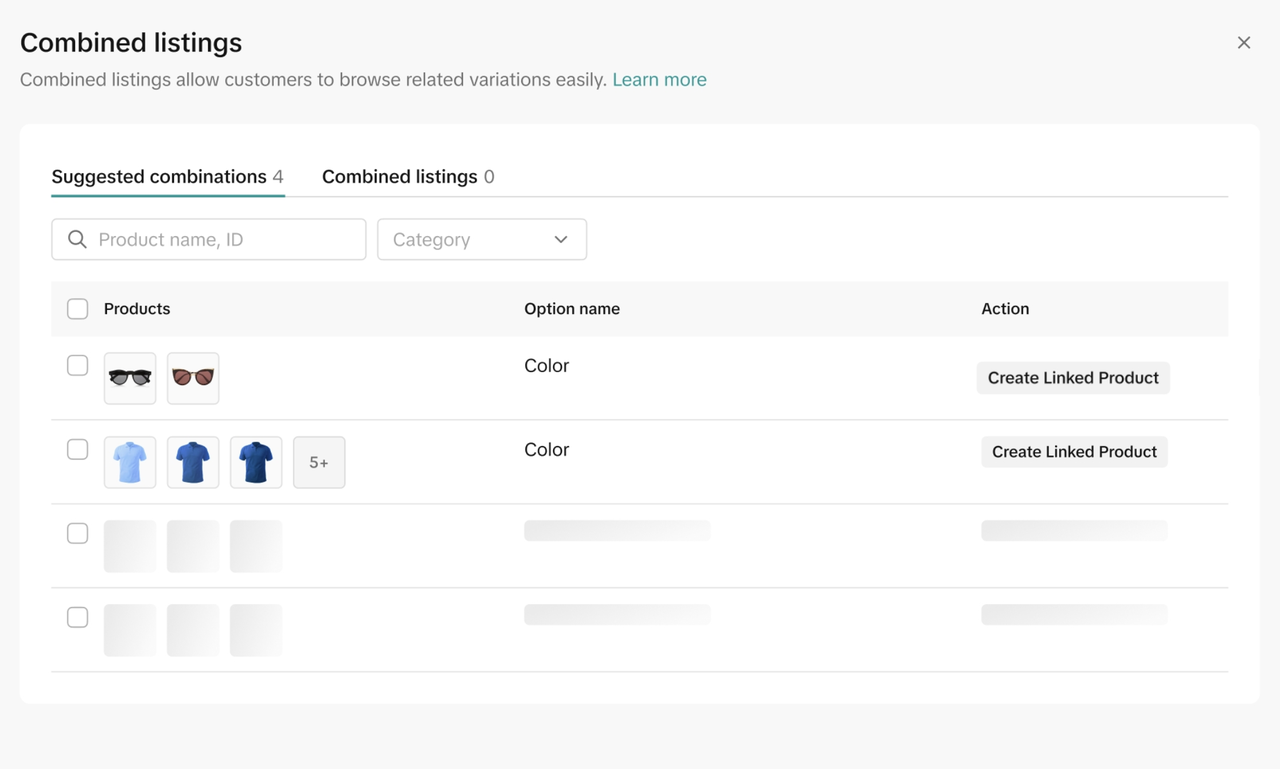Open the Learn more link
The height and width of the screenshot is (769, 1280).
pos(659,80)
